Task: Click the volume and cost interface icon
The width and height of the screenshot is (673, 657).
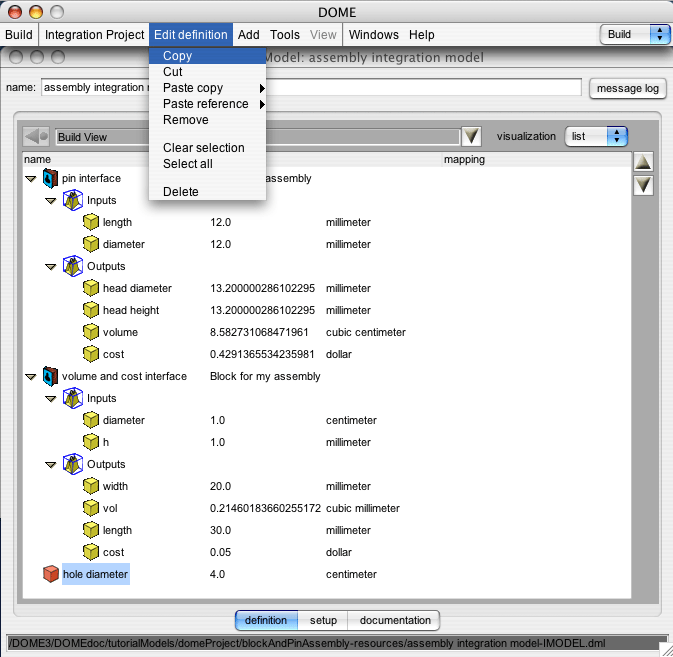Action: coord(50,376)
